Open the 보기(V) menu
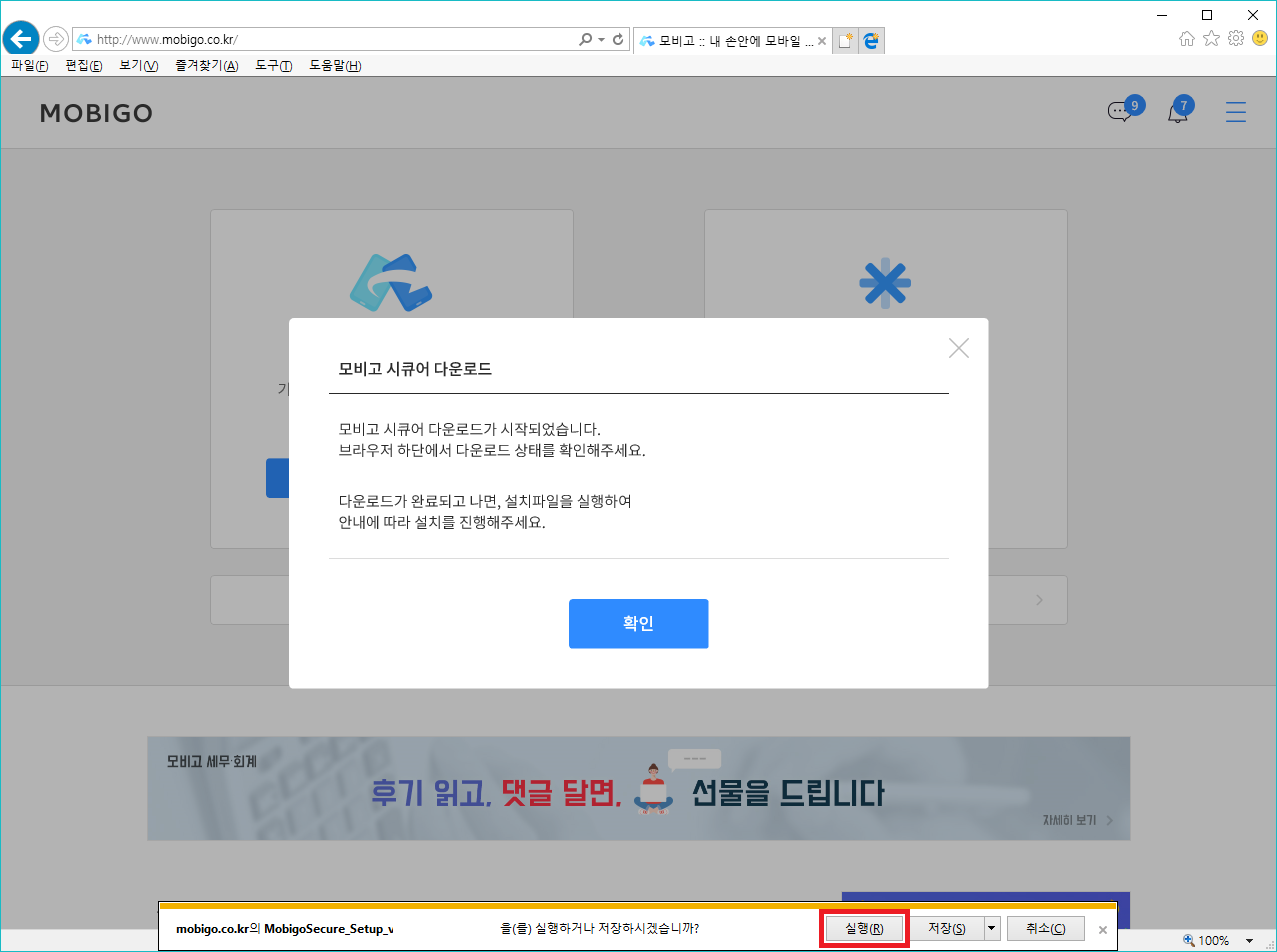The height and width of the screenshot is (952, 1277). click(139, 66)
